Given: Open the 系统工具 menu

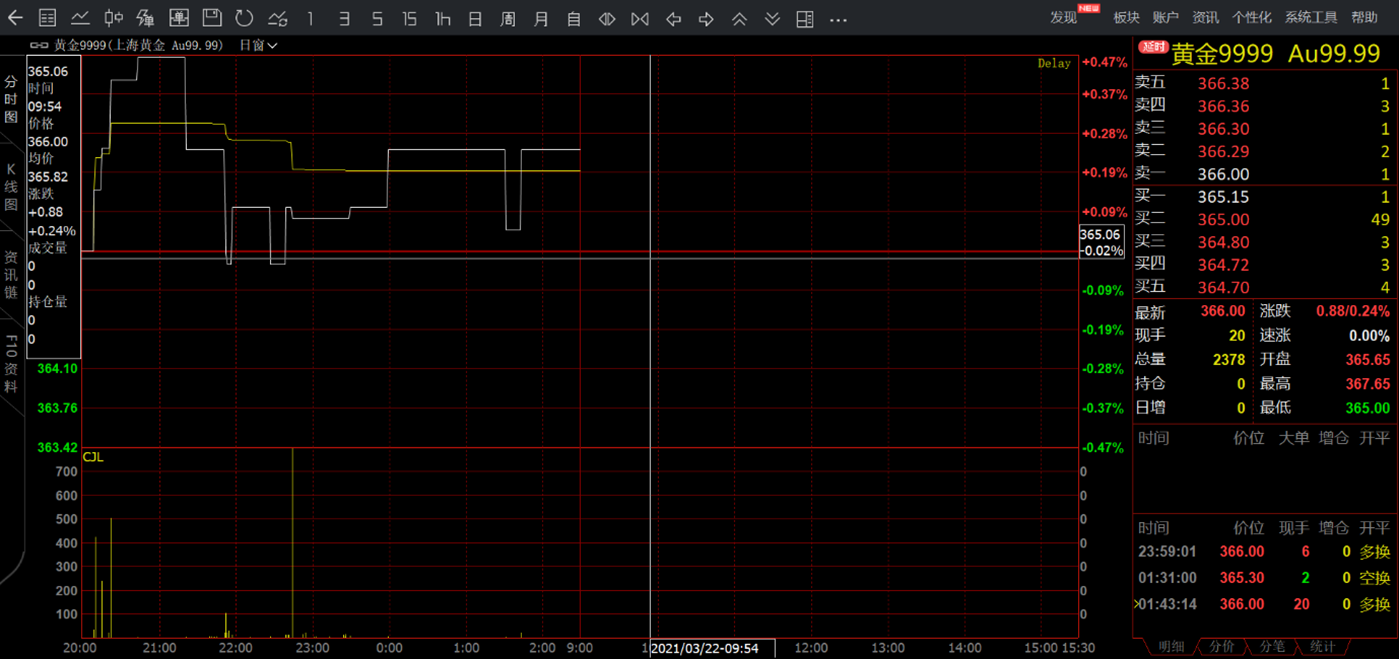Looking at the screenshot, I should coord(1310,17).
